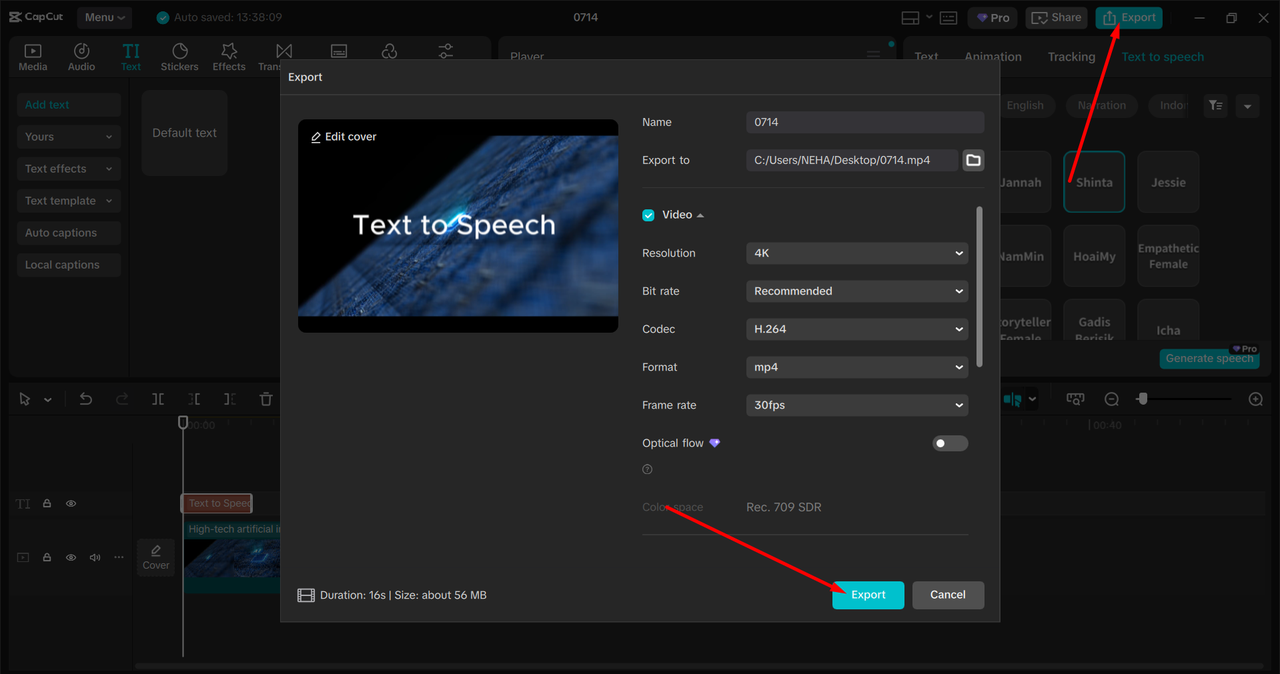Toggle the teal main track snapping icon

1012,399
